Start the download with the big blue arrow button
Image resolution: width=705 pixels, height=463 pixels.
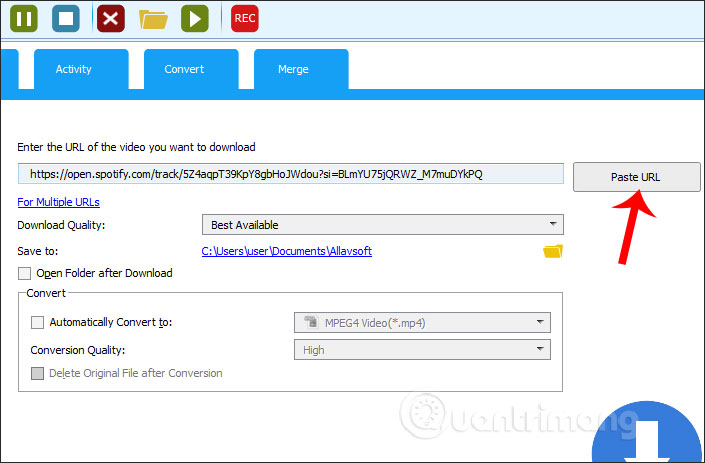[x=647, y=434]
